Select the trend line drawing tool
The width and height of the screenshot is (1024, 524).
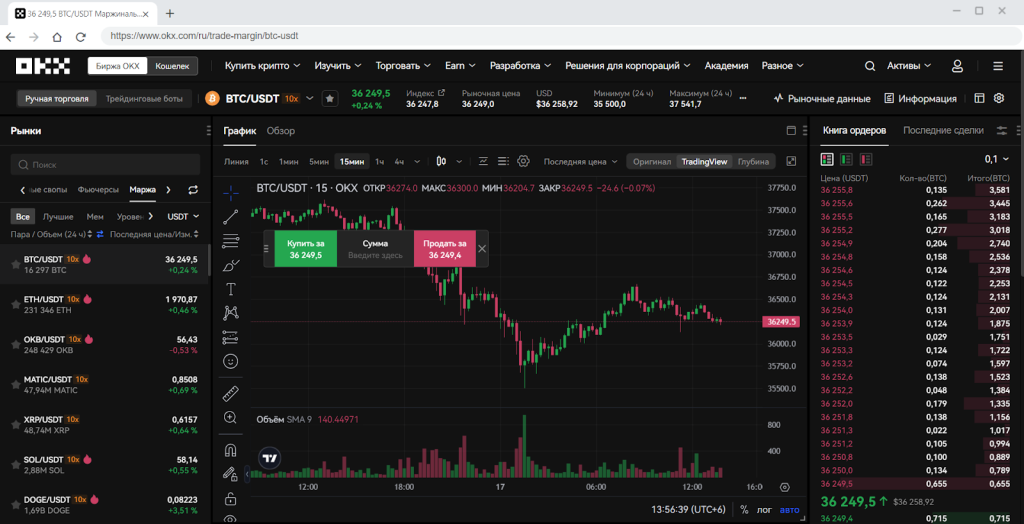231,217
